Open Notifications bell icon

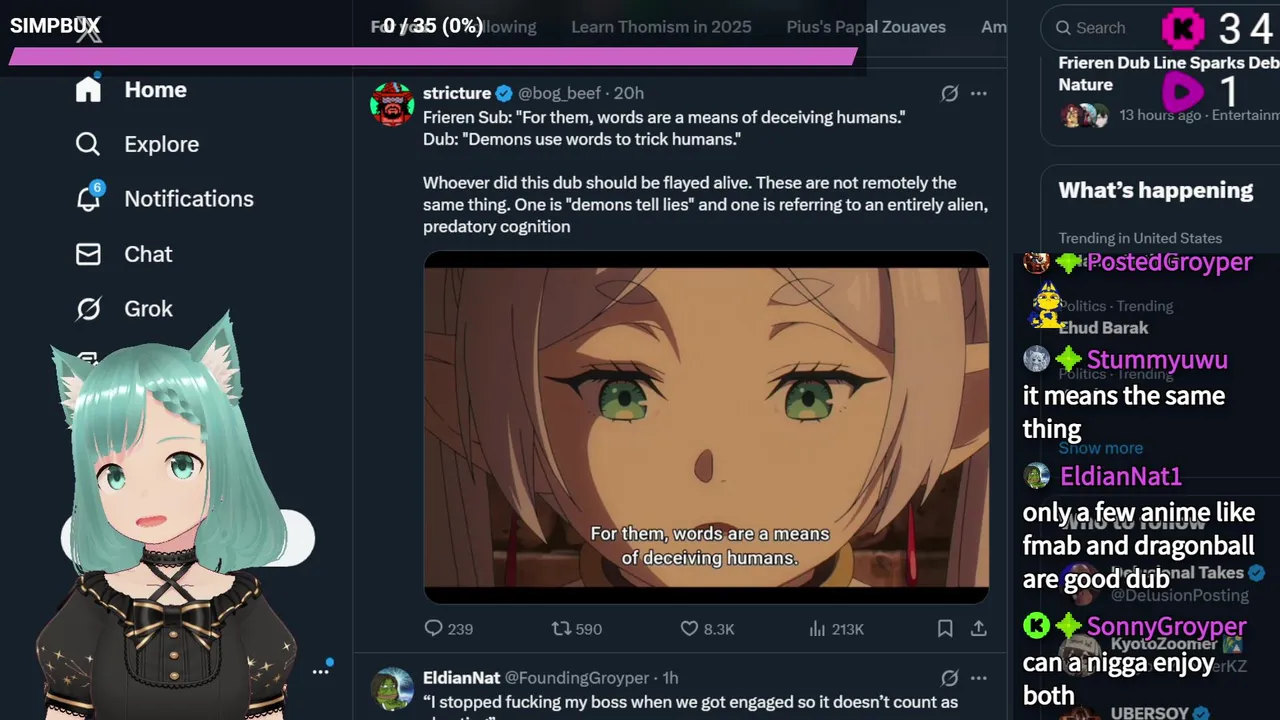[88, 198]
